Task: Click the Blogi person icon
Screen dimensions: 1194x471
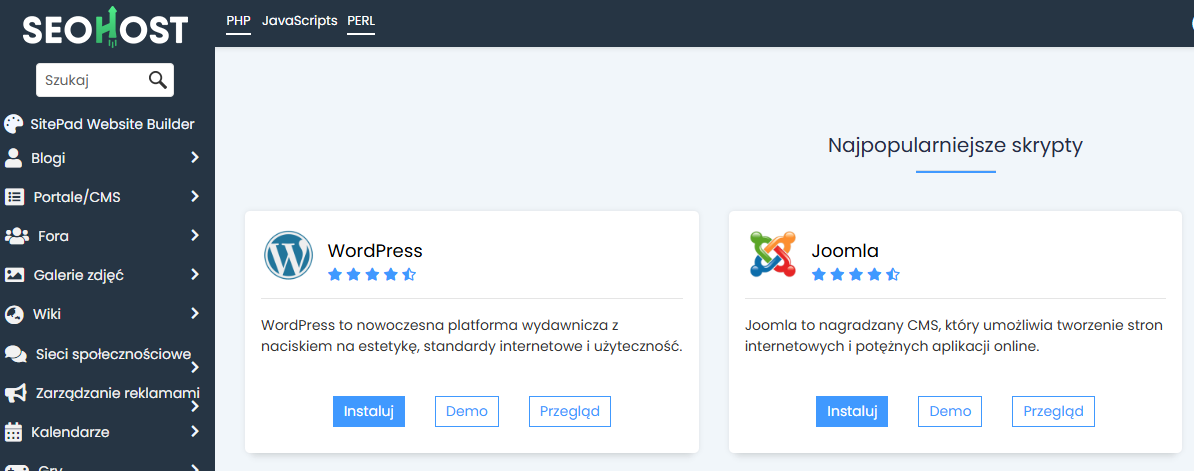Action: (14, 158)
